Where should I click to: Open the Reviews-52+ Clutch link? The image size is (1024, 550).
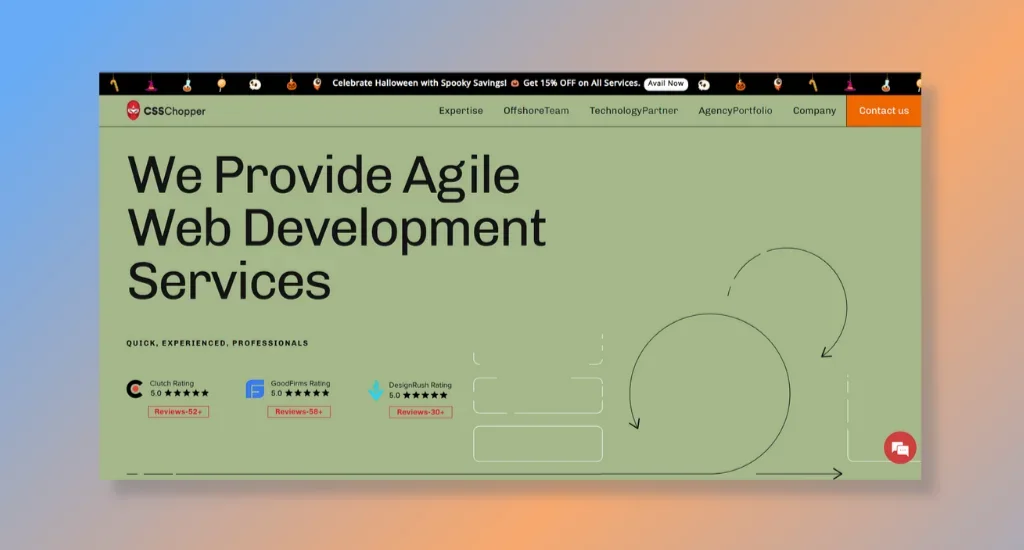pyautogui.click(x=178, y=412)
